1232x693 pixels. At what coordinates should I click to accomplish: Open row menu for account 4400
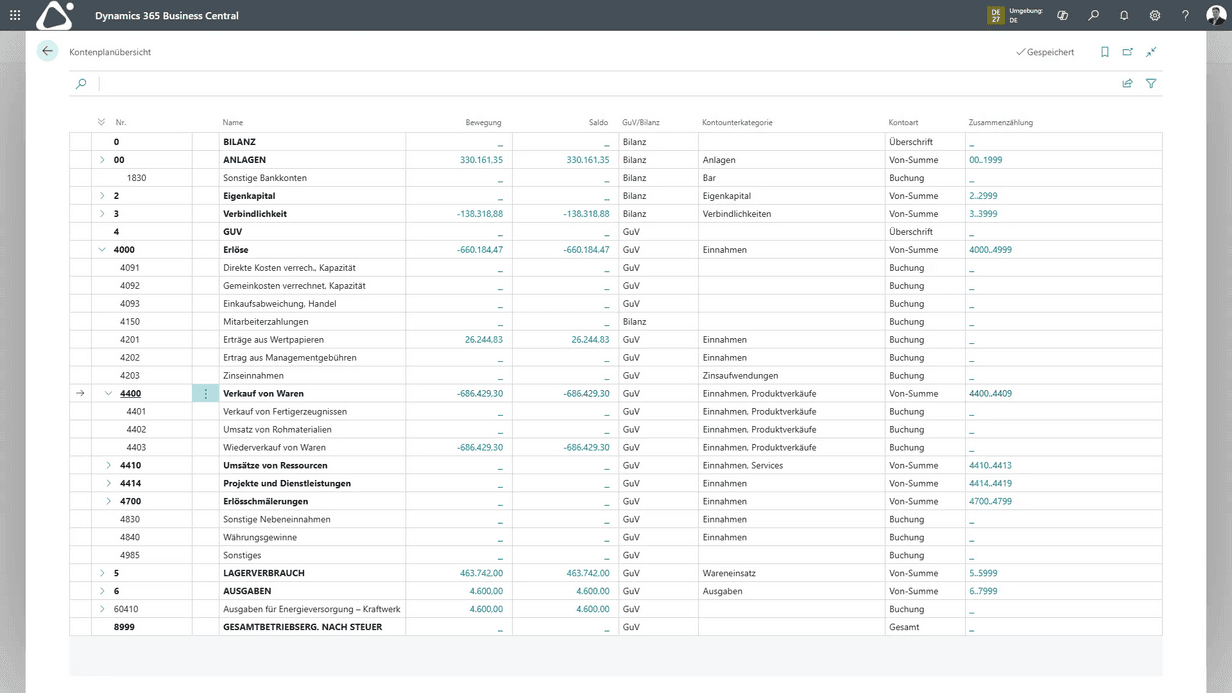pos(206,394)
